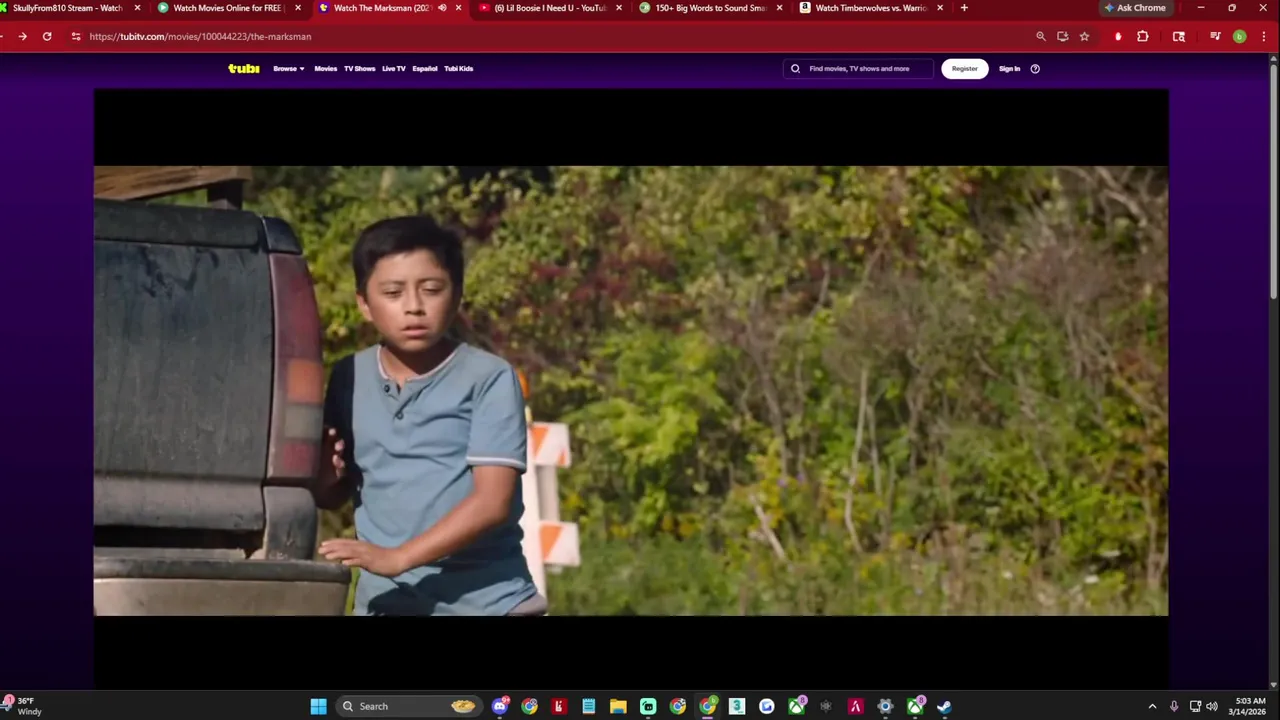Image resolution: width=1280 pixels, height=720 pixels.
Task: Open the Notepad icon in the taskbar
Action: 589,706
